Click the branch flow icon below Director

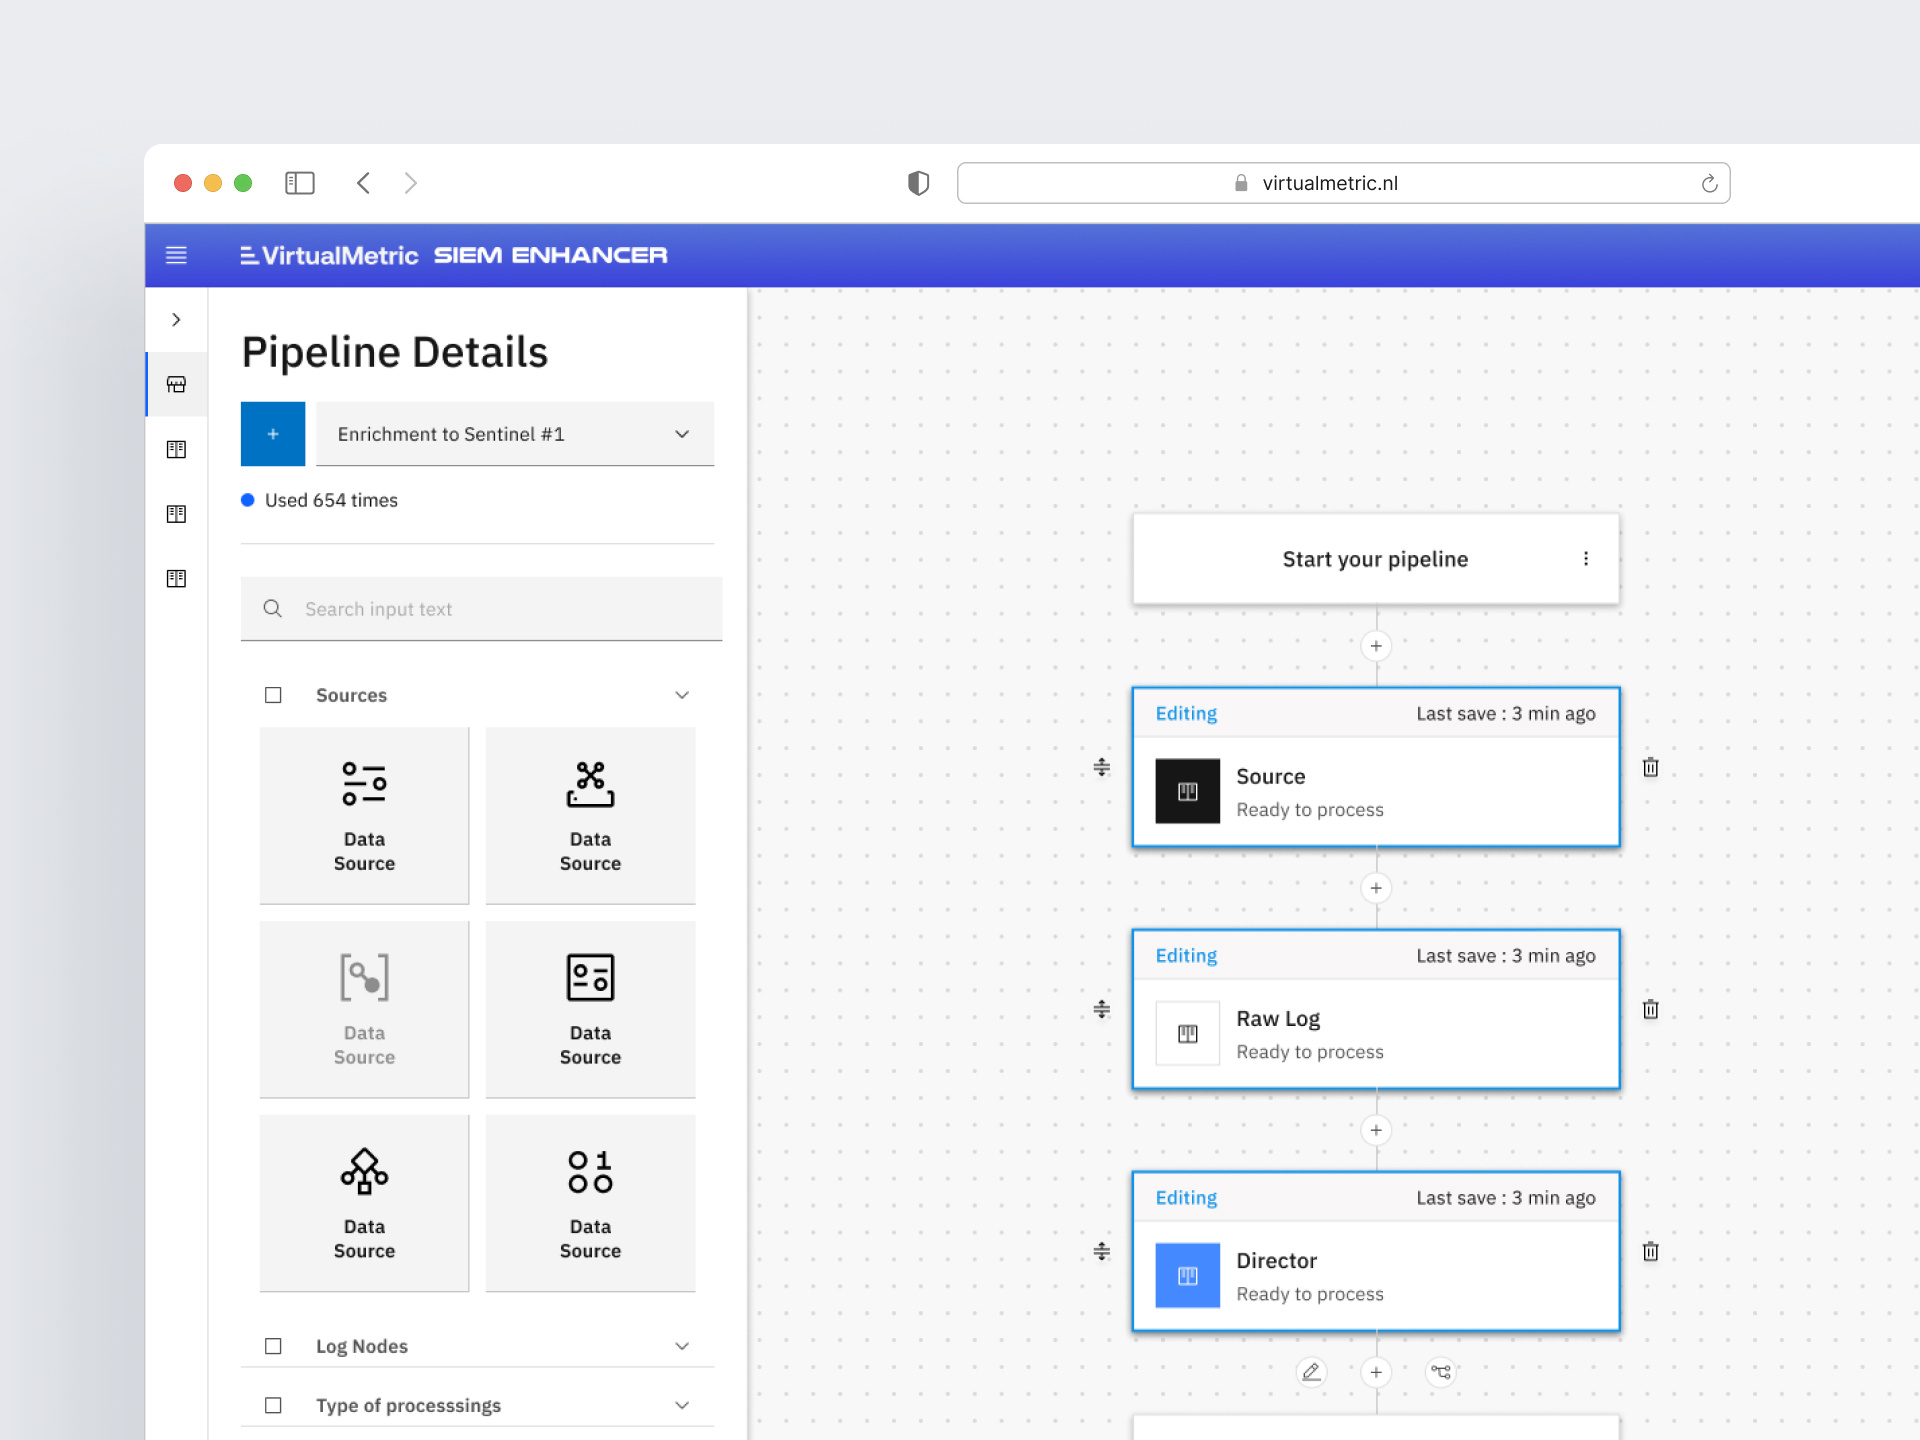1441,1372
